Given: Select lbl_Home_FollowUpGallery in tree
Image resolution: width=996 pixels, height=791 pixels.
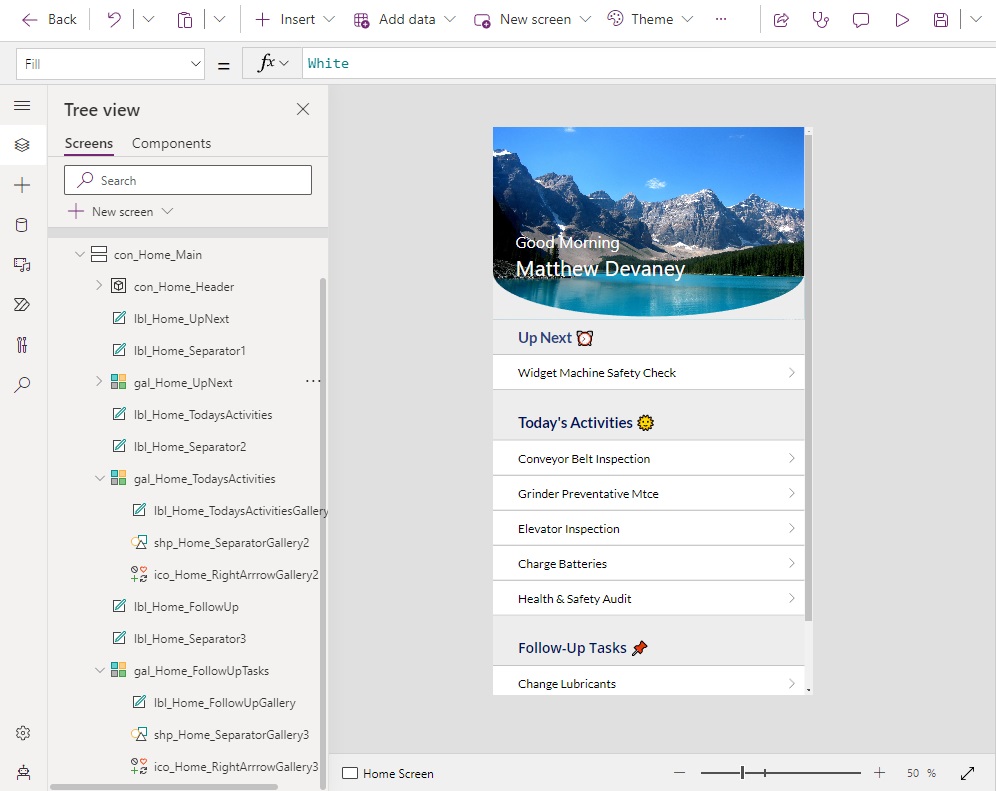Looking at the screenshot, I should click(224, 703).
